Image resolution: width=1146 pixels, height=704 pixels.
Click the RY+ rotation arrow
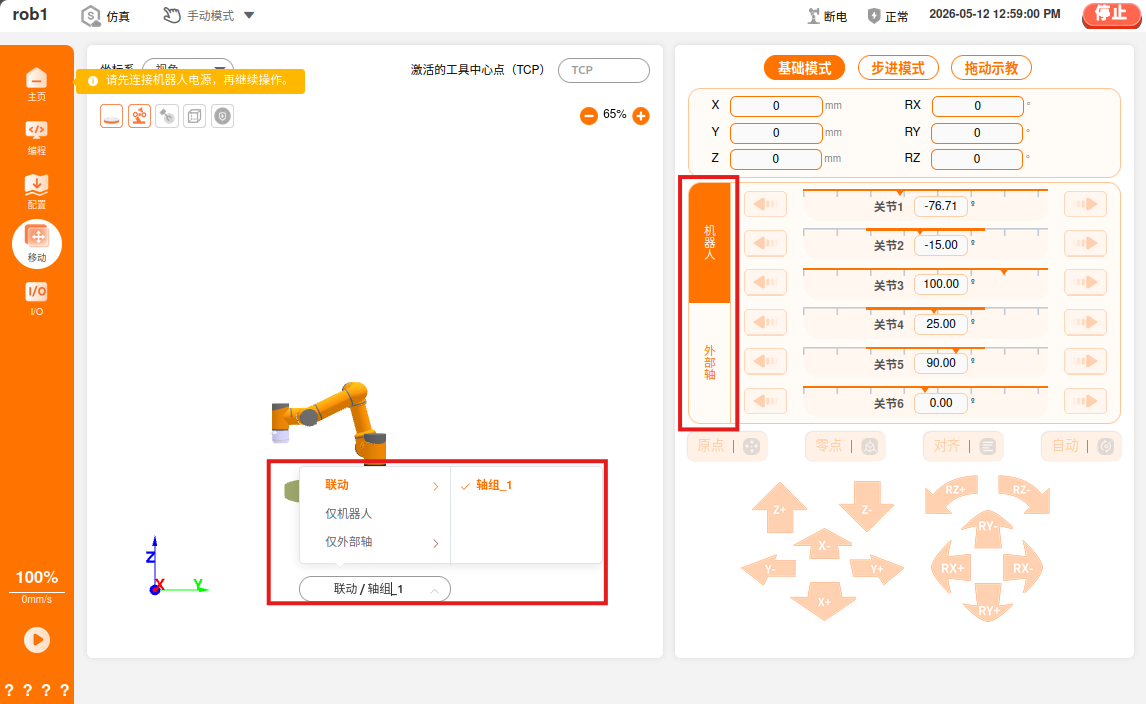988,604
